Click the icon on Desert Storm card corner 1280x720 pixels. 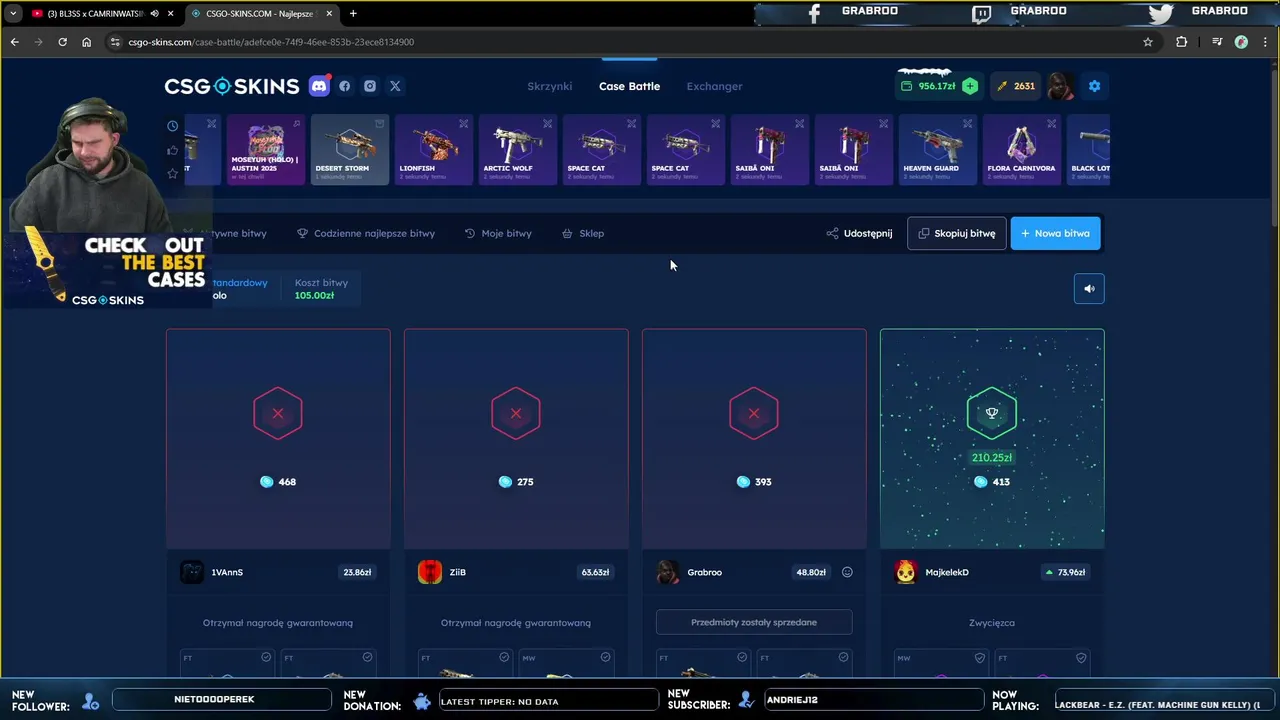click(380, 124)
